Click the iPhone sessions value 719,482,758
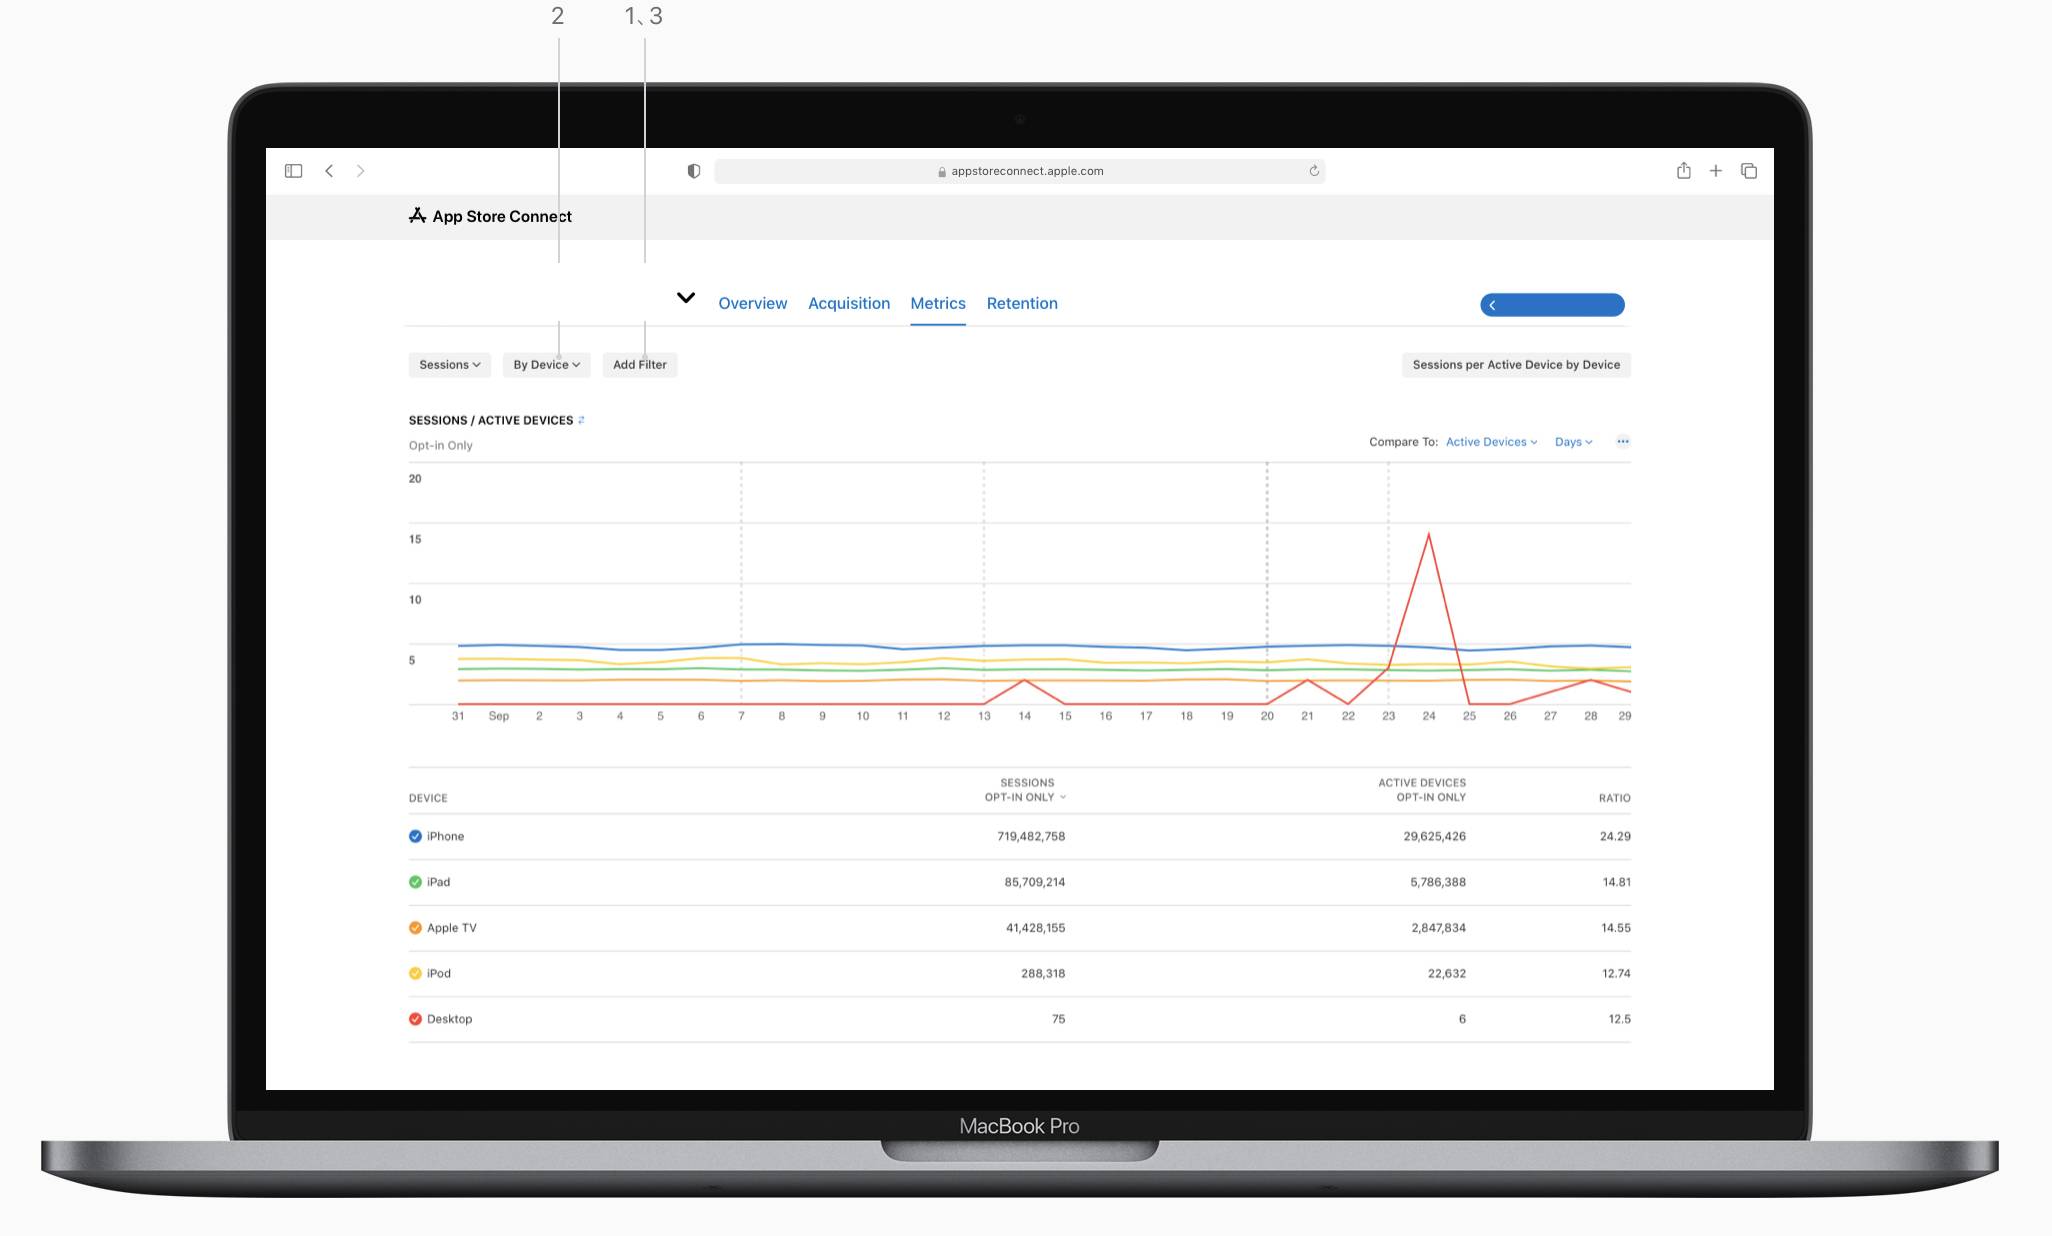This screenshot has width=2052, height=1236. point(1031,836)
